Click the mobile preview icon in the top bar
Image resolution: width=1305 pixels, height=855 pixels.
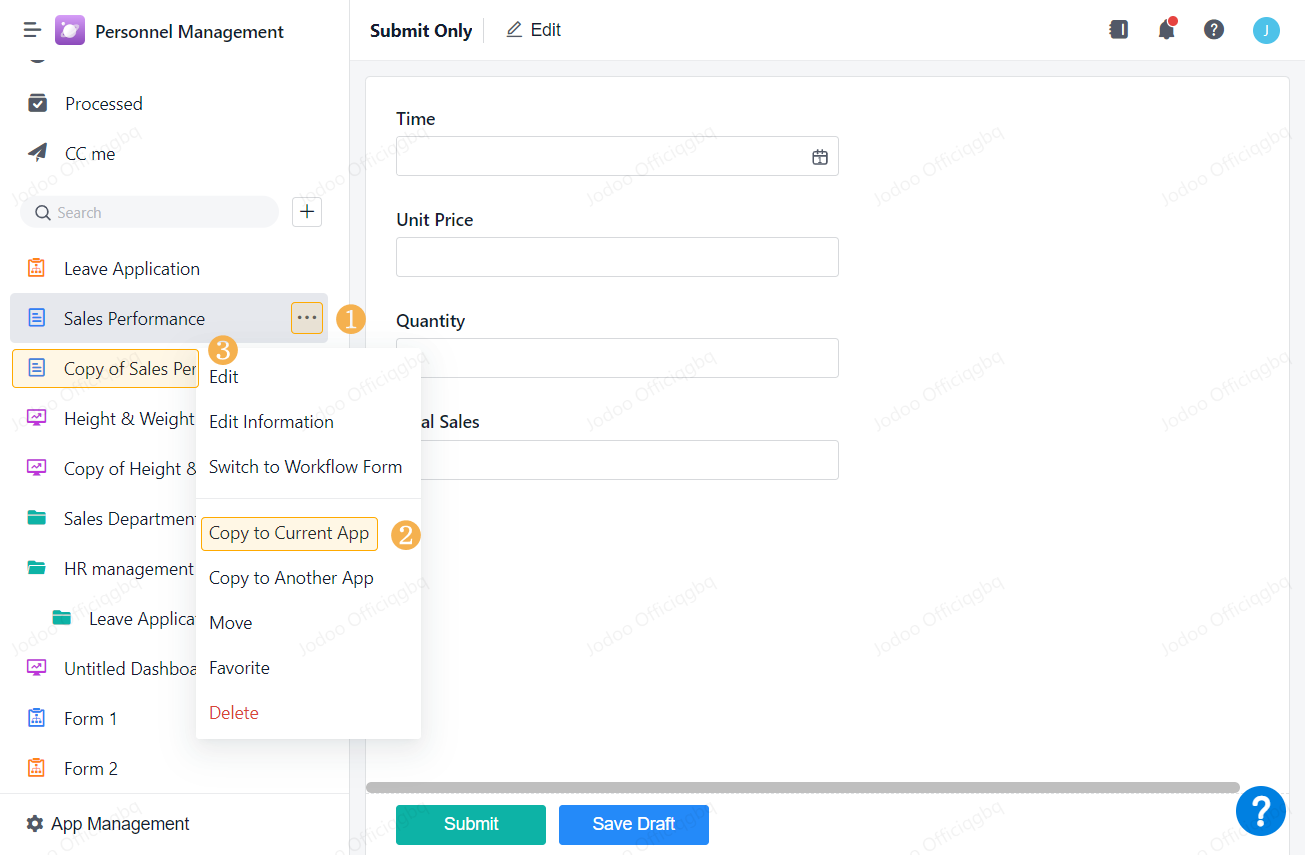pos(1118,30)
